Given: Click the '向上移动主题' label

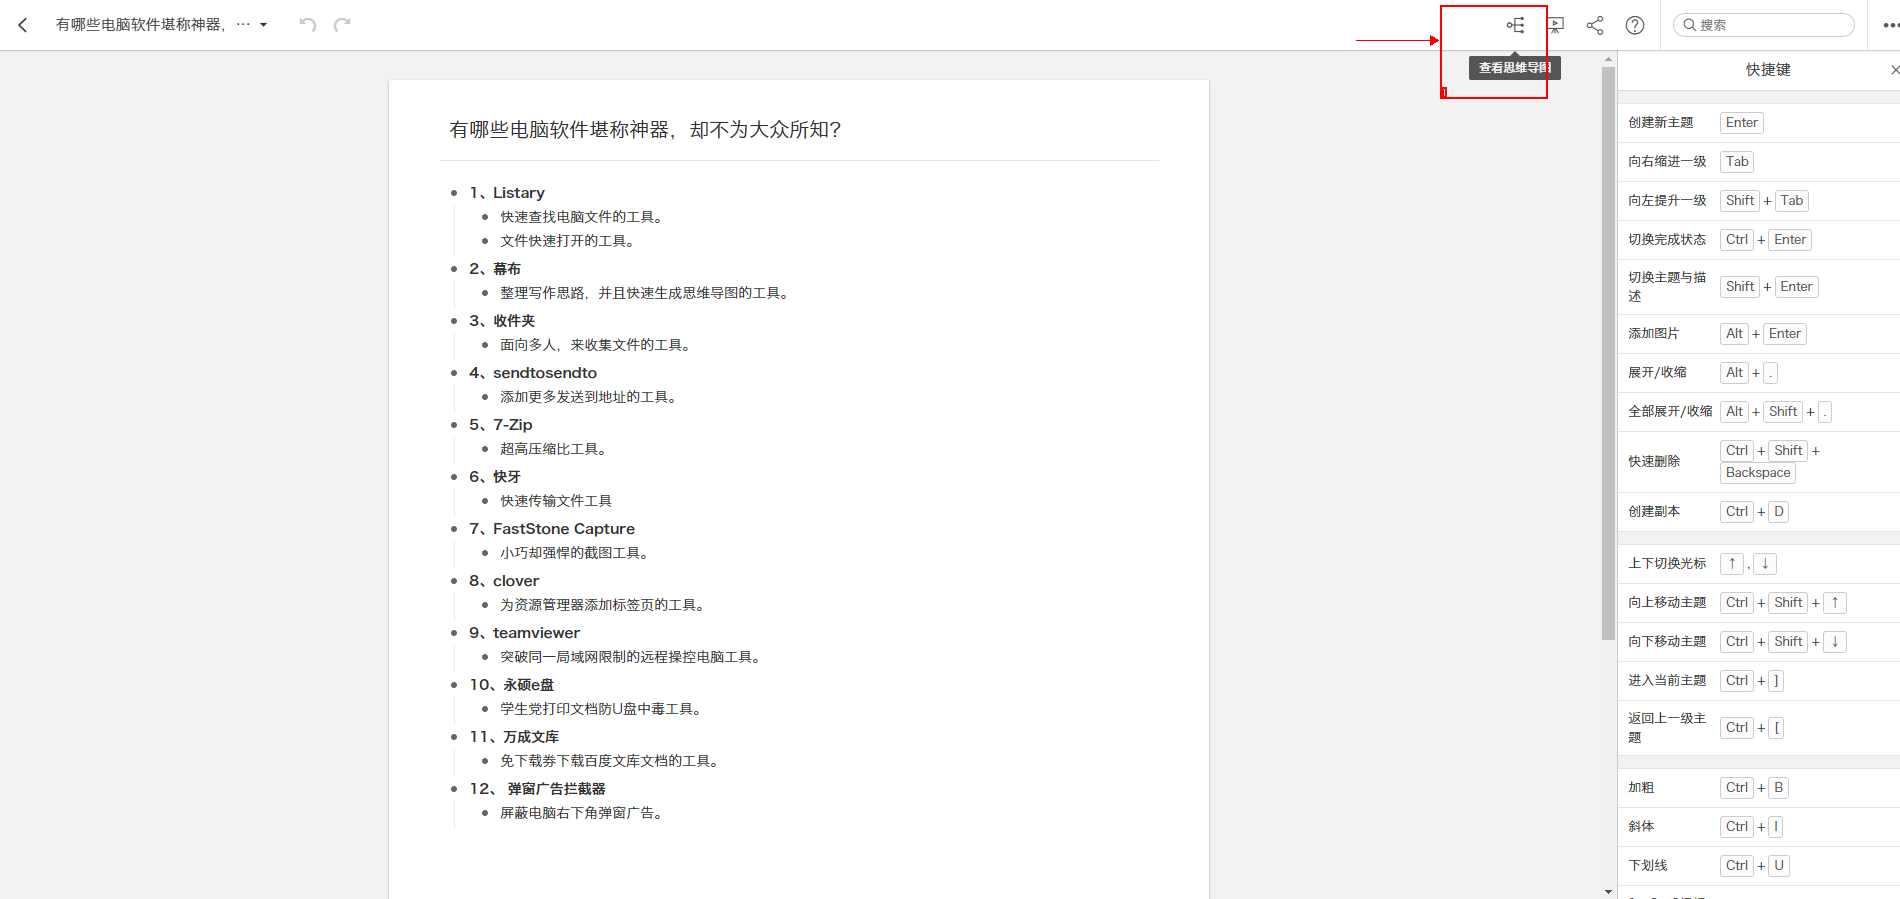Looking at the screenshot, I should click(1667, 603).
